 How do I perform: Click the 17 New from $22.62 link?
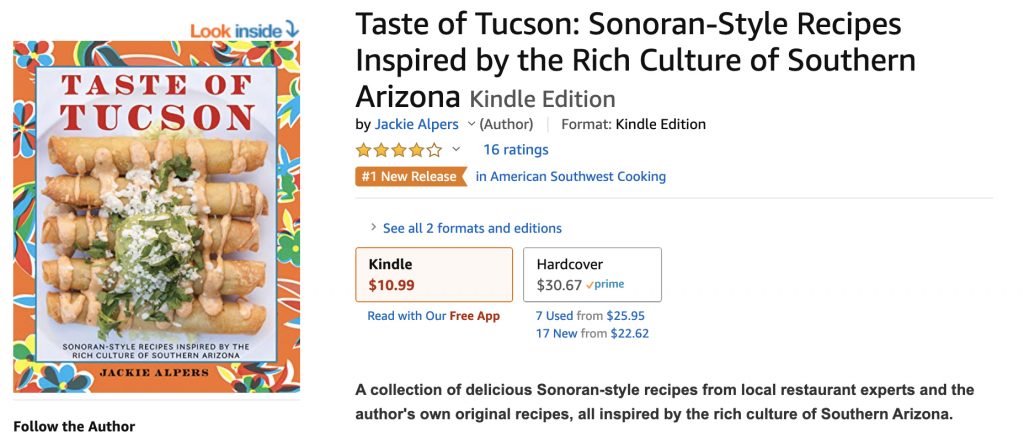[x=592, y=334]
